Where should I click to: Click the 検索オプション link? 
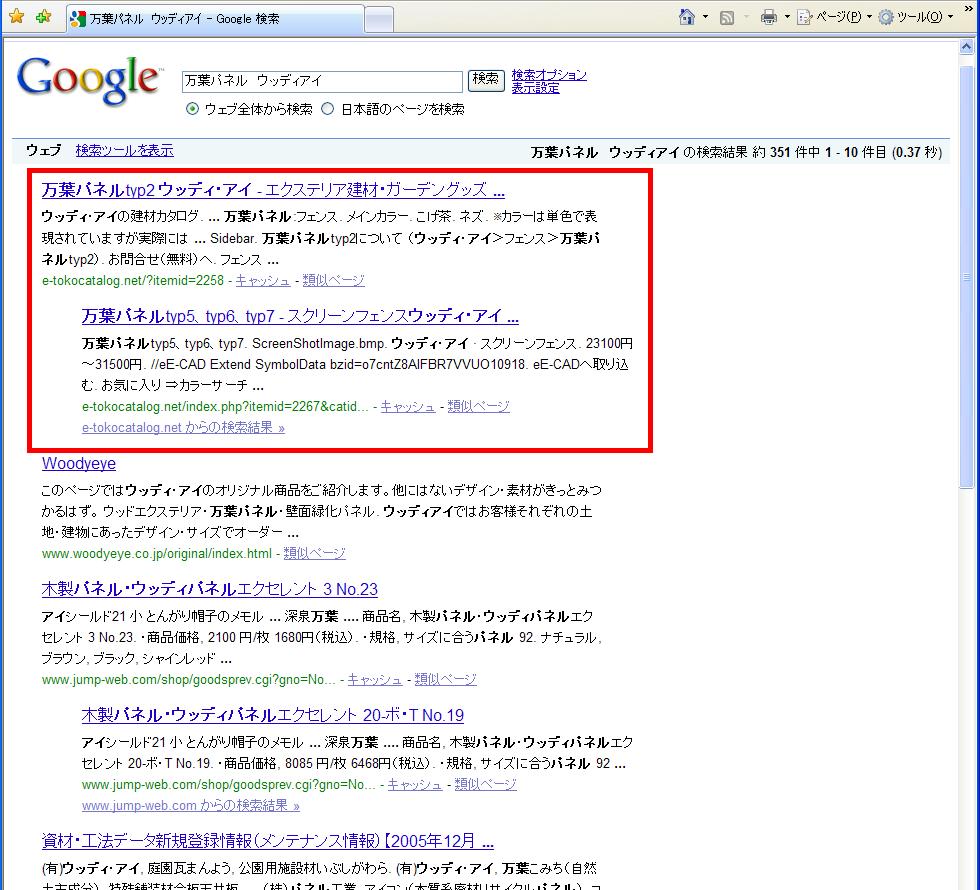point(548,75)
